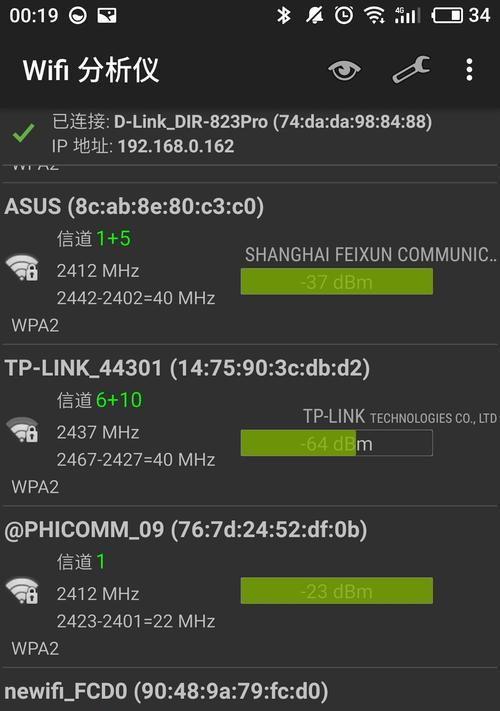Tap the -23 dBm signal bar

coord(336,591)
